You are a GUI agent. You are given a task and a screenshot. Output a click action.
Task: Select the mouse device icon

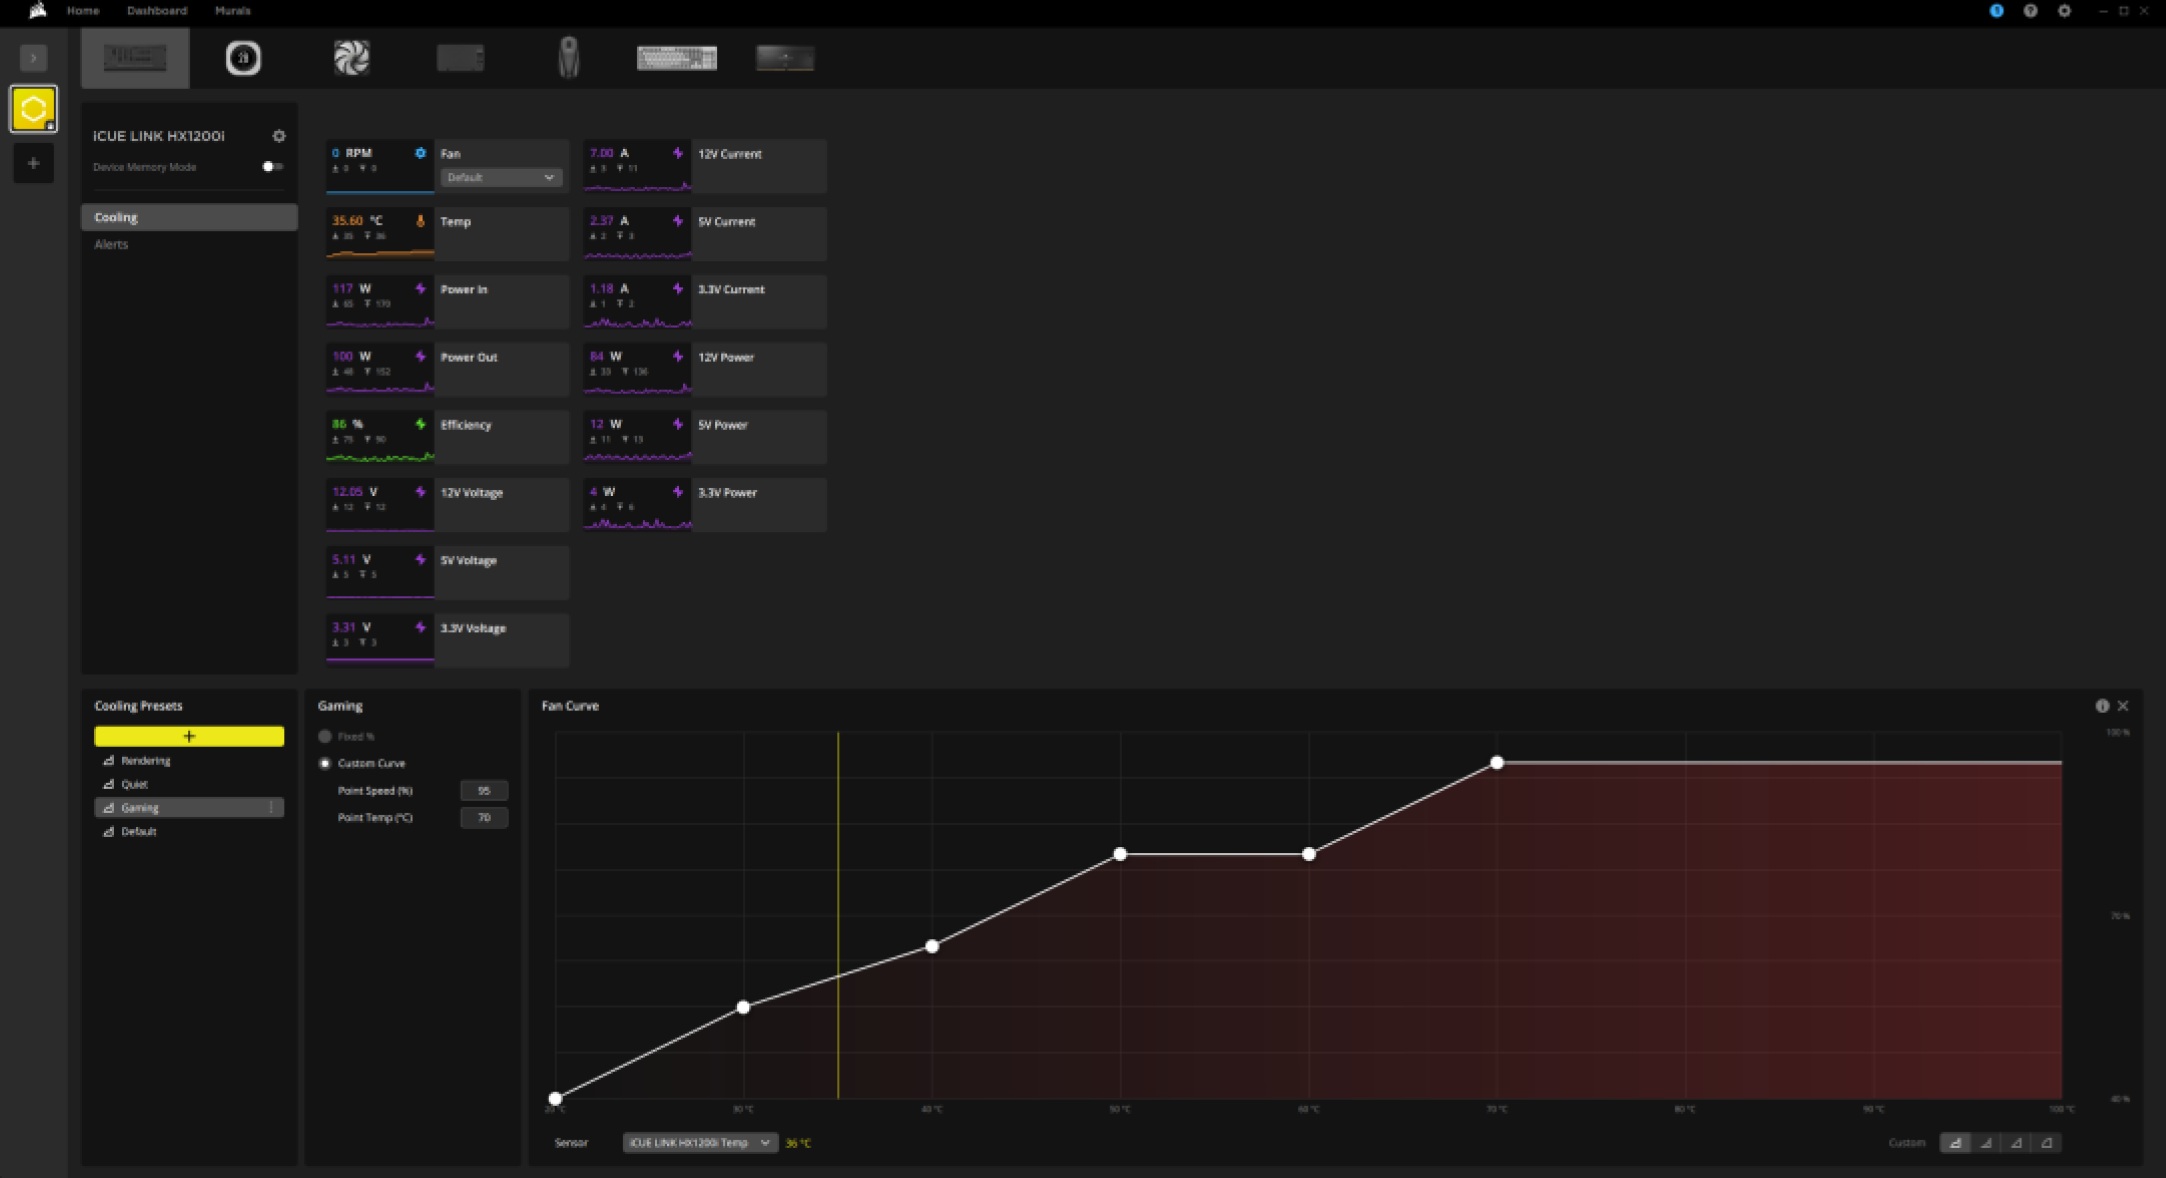click(568, 58)
